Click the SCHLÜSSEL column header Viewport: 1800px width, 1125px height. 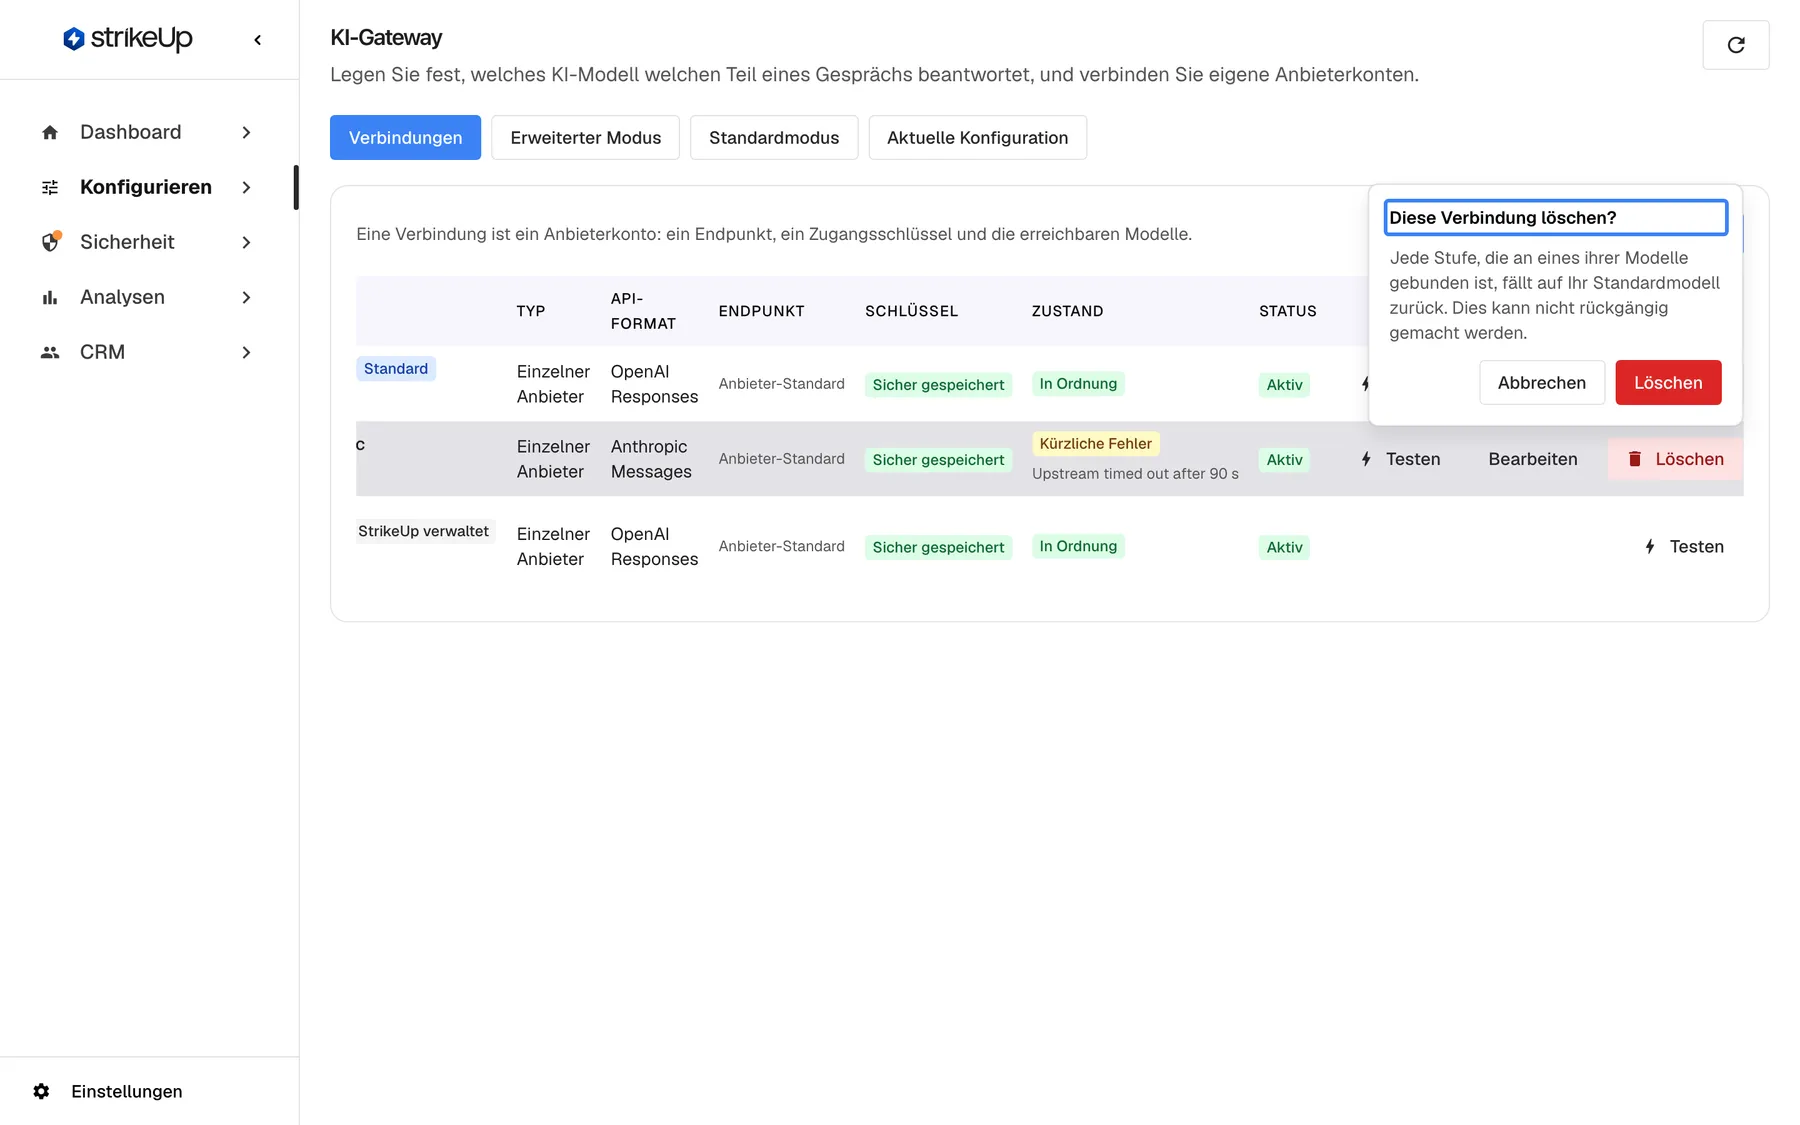click(x=911, y=311)
